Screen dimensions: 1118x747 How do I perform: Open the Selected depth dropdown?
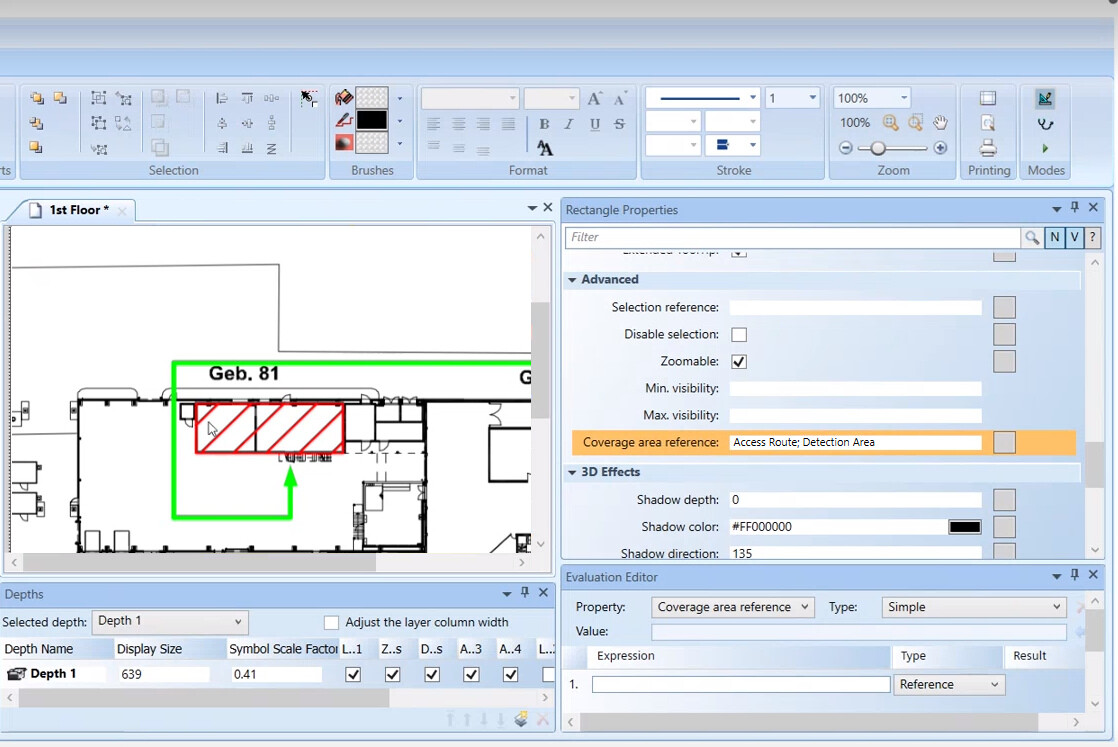pyautogui.click(x=237, y=621)
